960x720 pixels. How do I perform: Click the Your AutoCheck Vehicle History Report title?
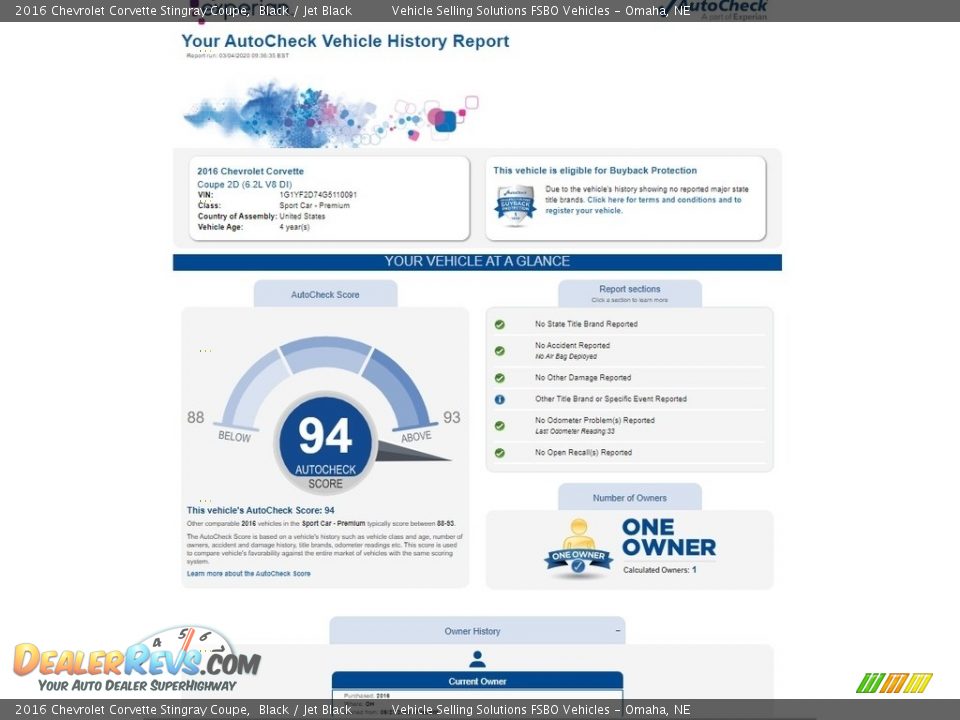coord(345,41)
